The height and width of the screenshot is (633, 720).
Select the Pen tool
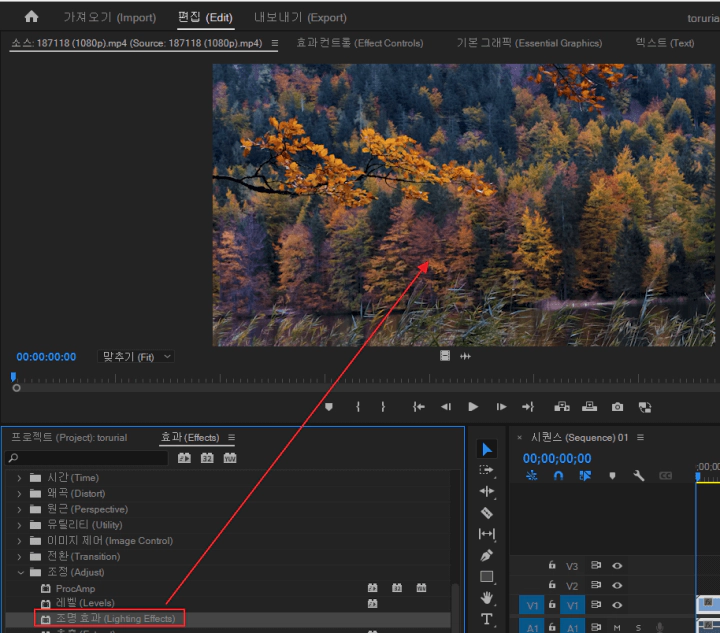point(487,555)
